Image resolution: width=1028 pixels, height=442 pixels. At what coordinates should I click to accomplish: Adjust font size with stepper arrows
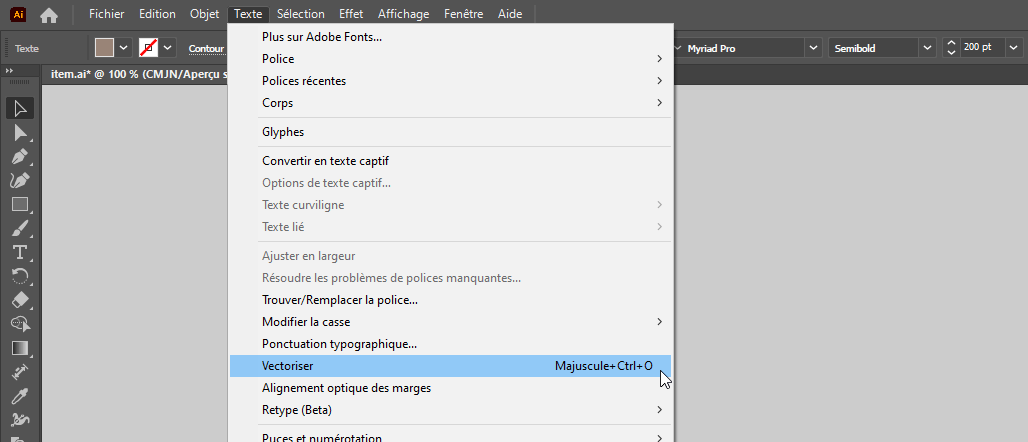coord(951,48)
